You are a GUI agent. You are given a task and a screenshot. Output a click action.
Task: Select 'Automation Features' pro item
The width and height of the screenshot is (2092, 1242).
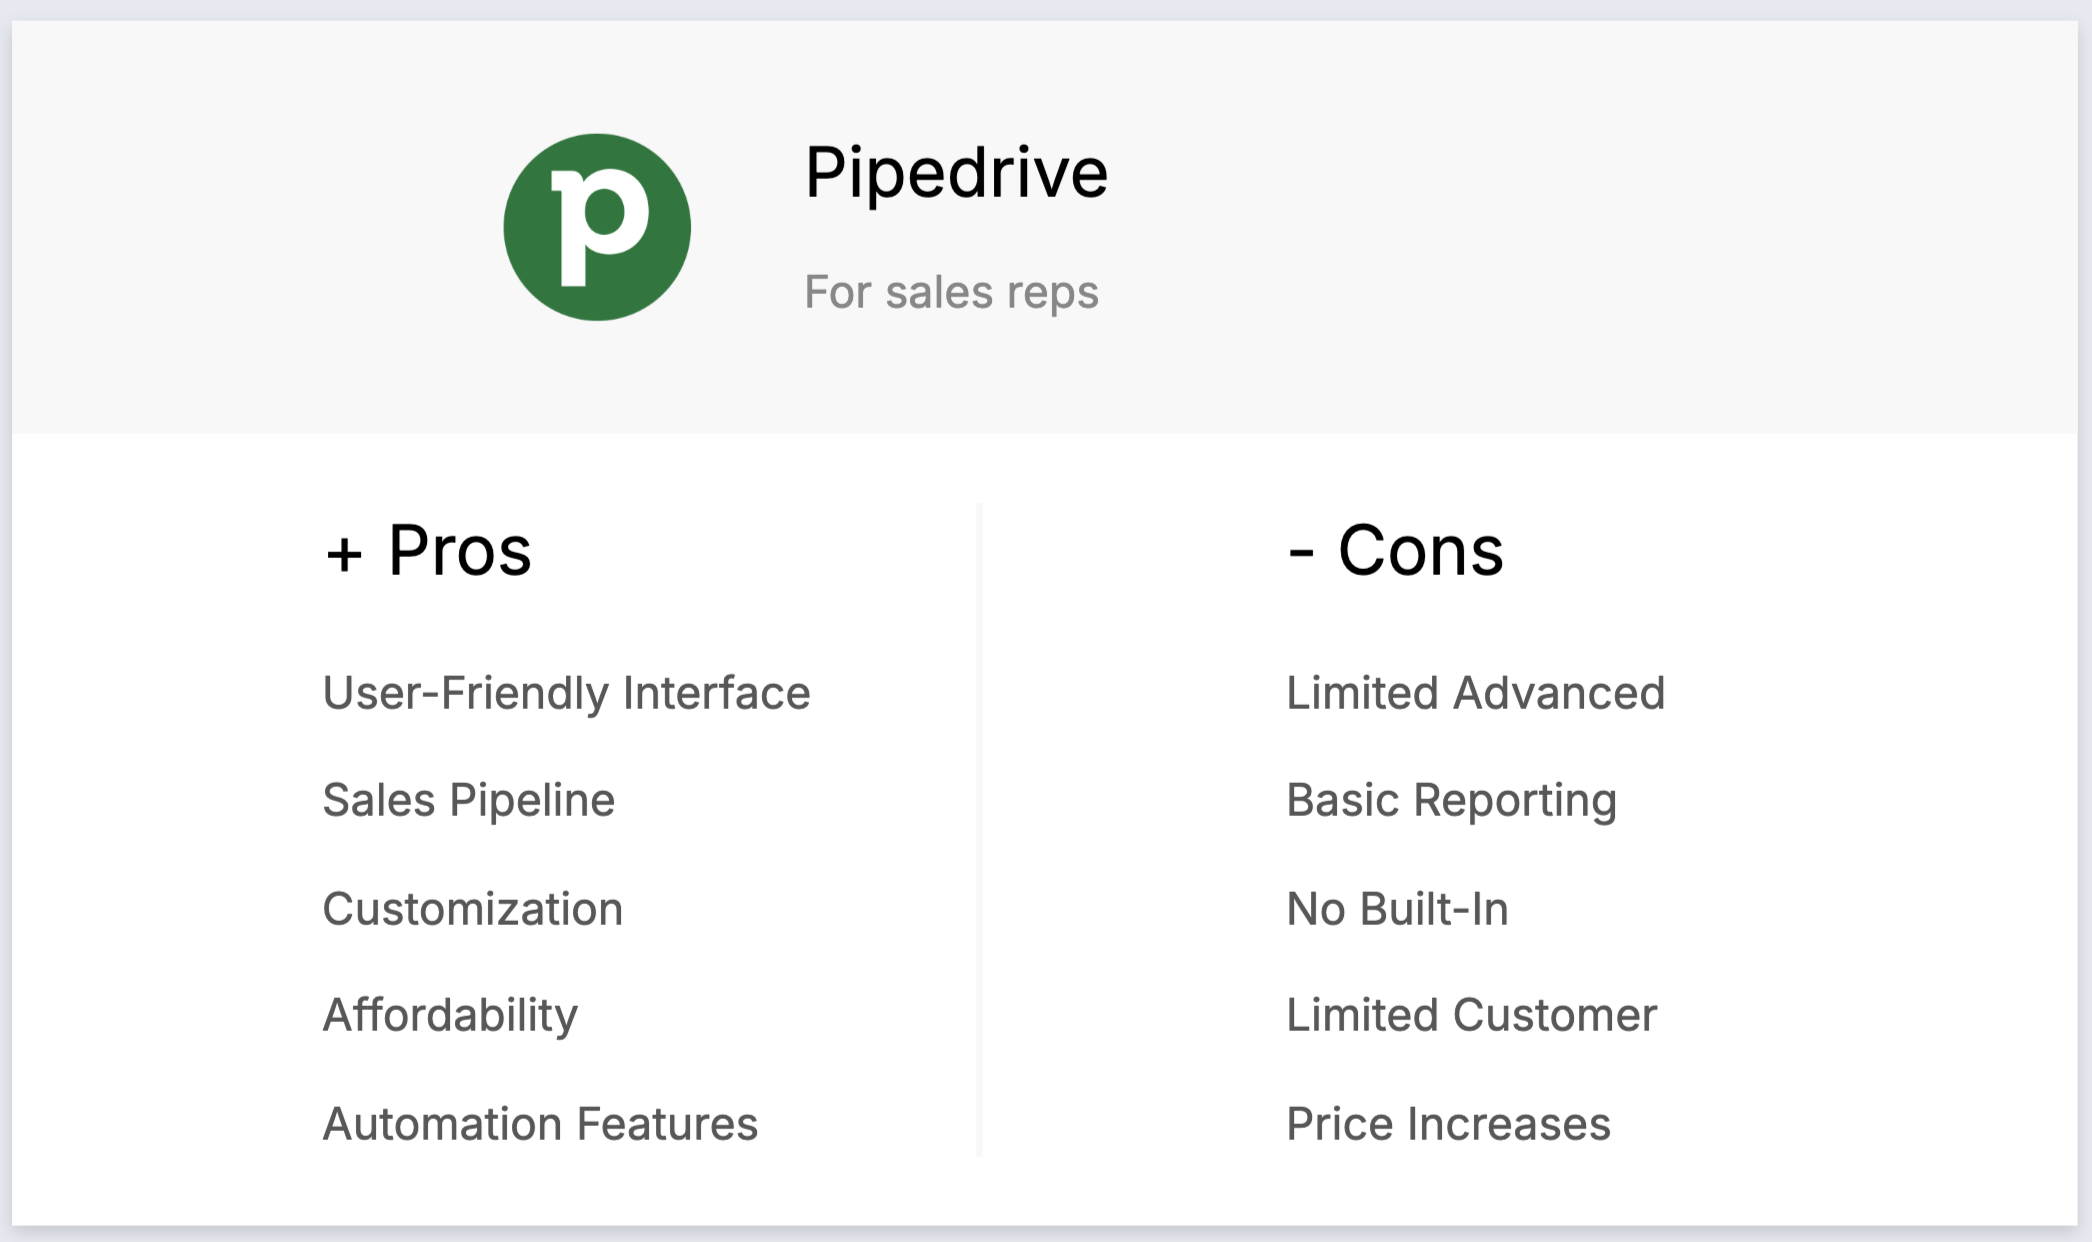coord(540,1124)
